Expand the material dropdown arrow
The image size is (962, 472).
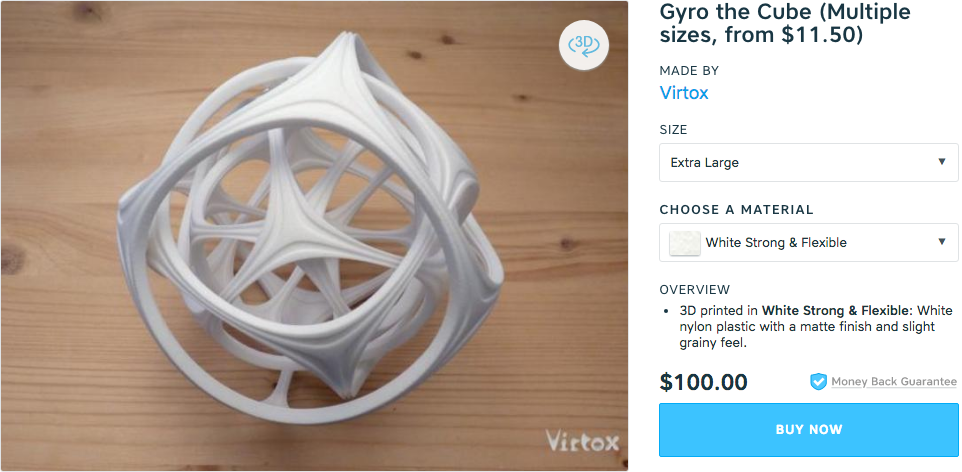point(942,242)
